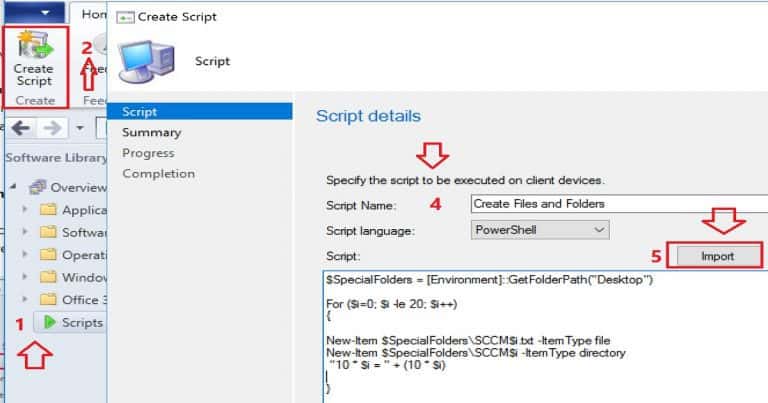Go to the Summary wizard step
The width and height of the screenshot is (768, 403).
click(151, 132)
